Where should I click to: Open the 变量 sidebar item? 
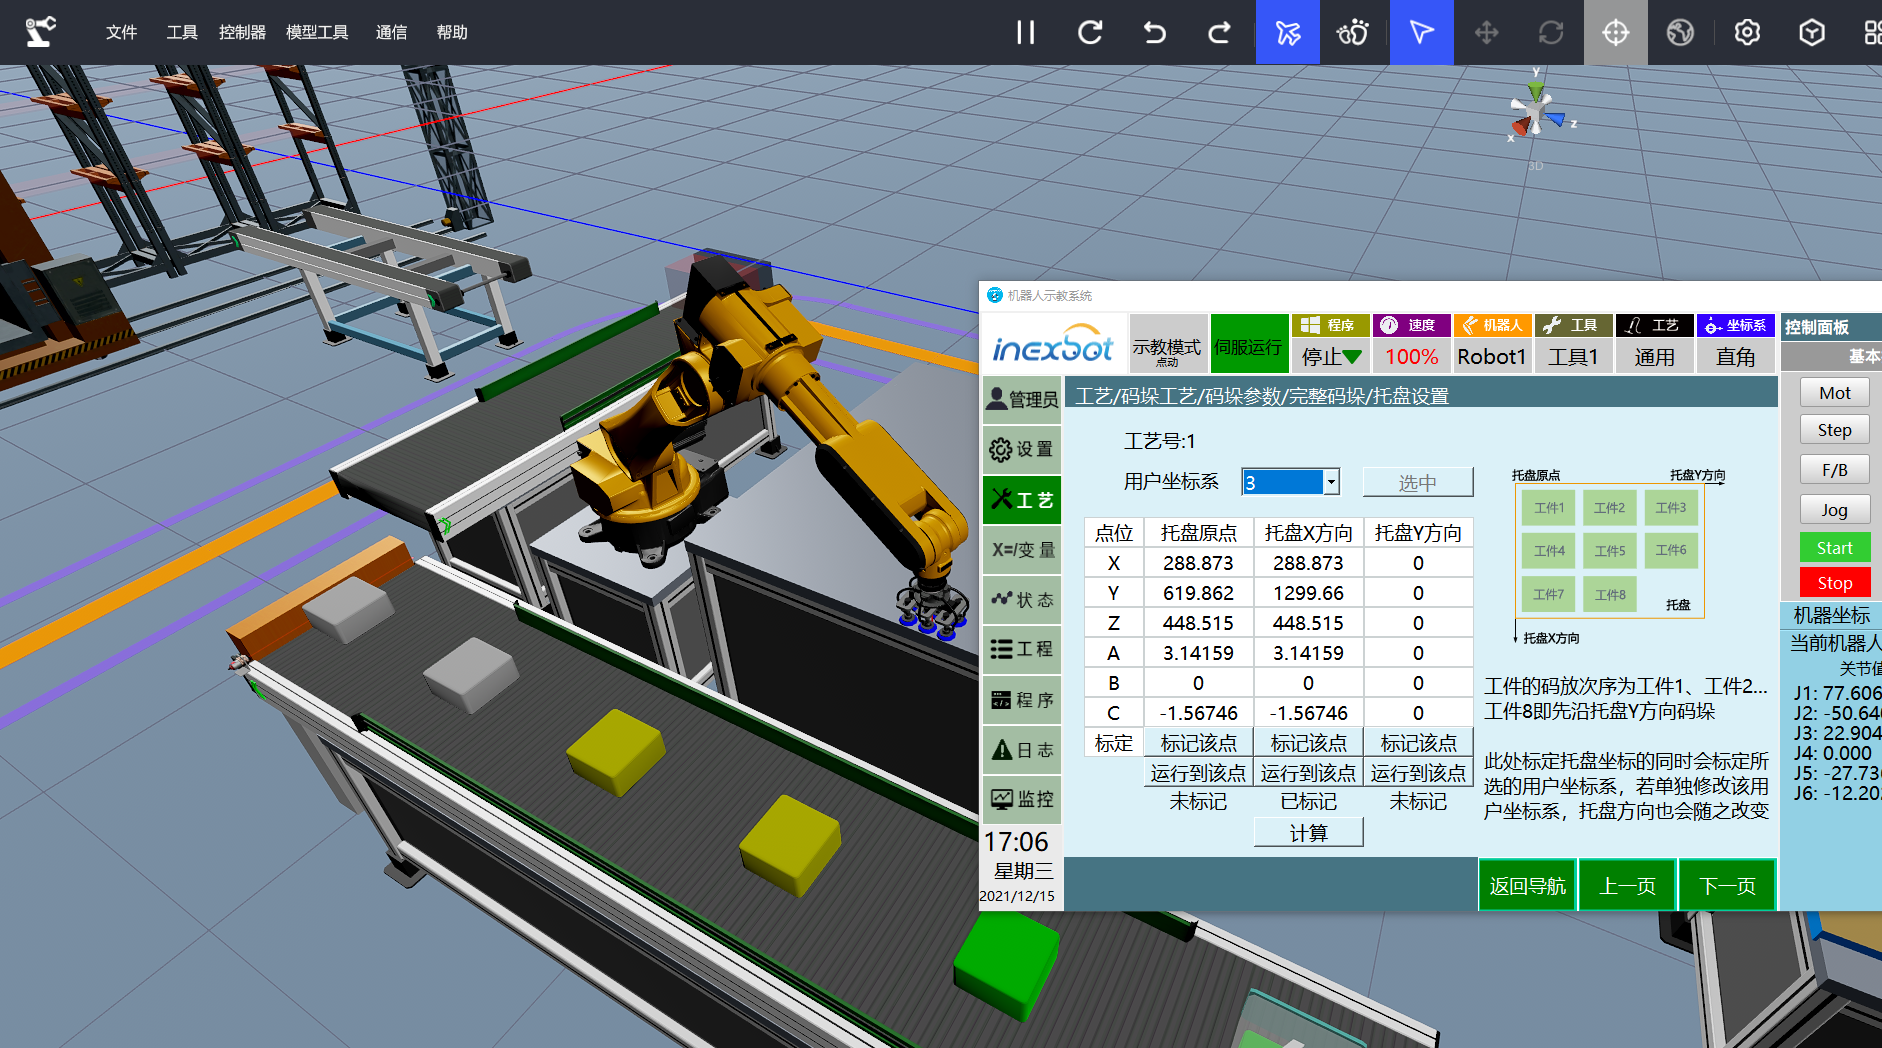click(1022, 549)
